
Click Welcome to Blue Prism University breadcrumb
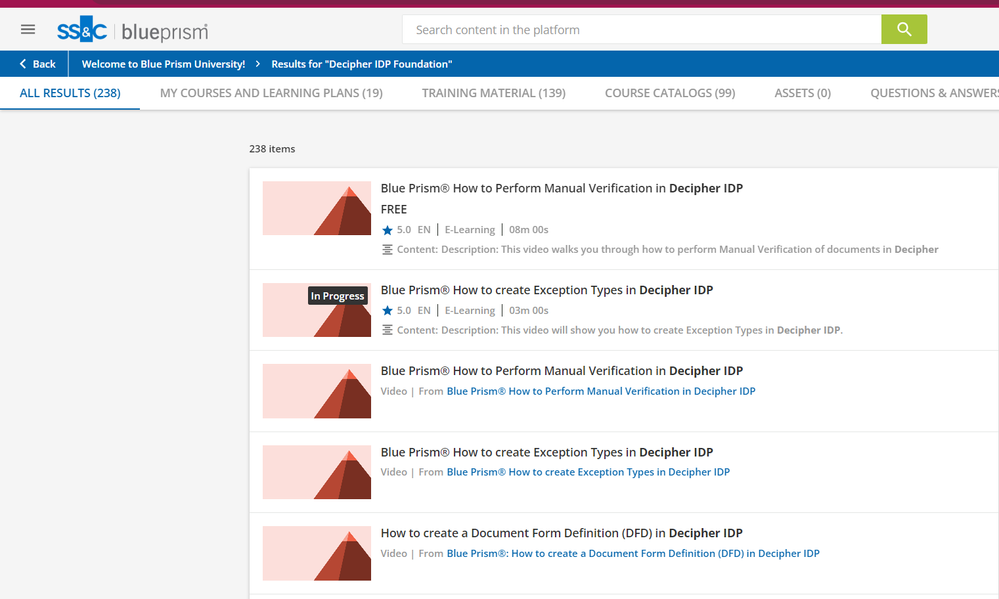click(x=163, y=64)
